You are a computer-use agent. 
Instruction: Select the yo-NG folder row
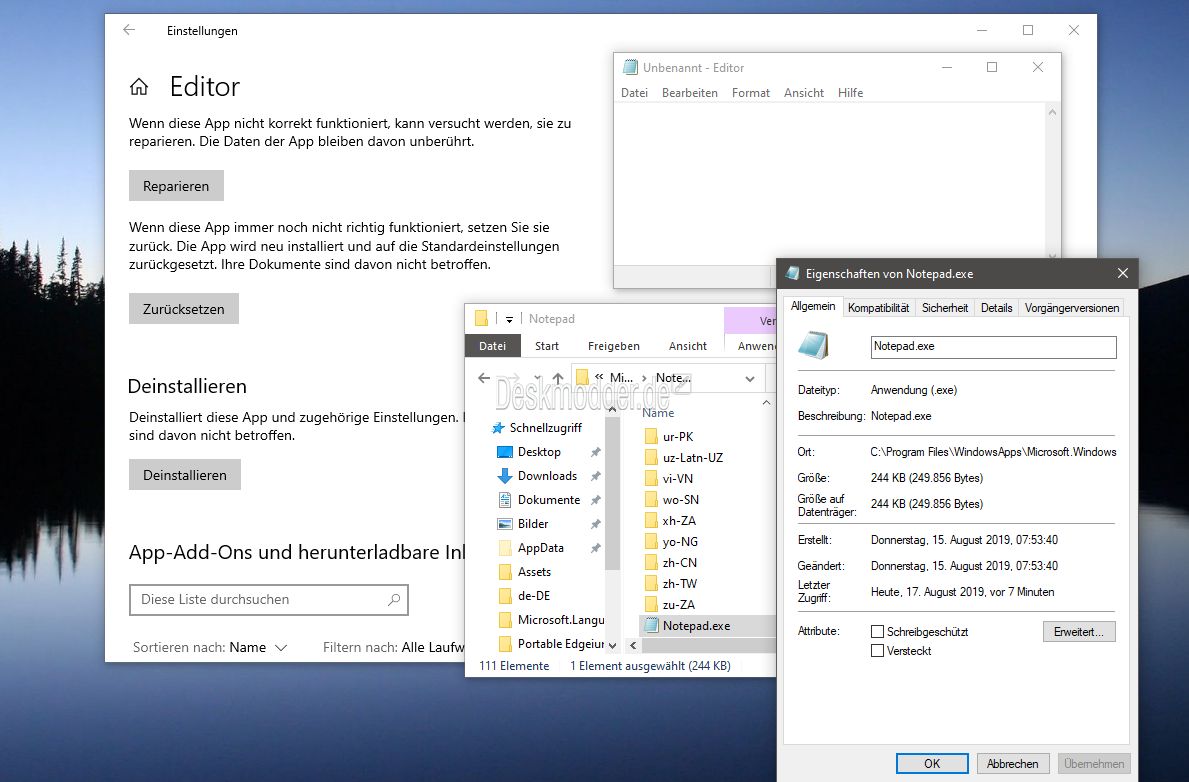coord(708,542)
